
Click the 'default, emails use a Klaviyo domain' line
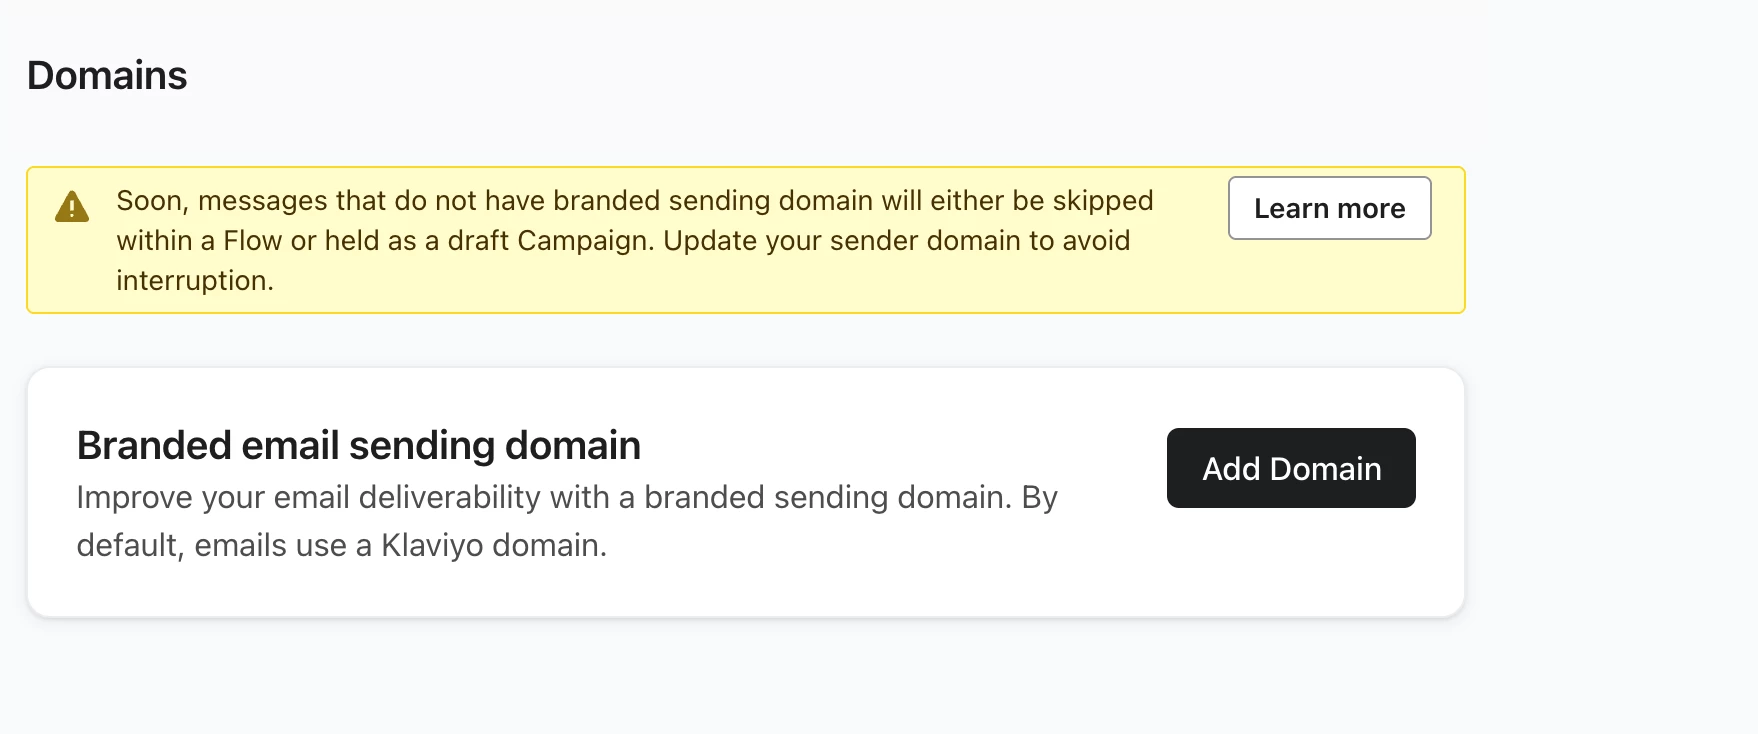coord(342,545)
